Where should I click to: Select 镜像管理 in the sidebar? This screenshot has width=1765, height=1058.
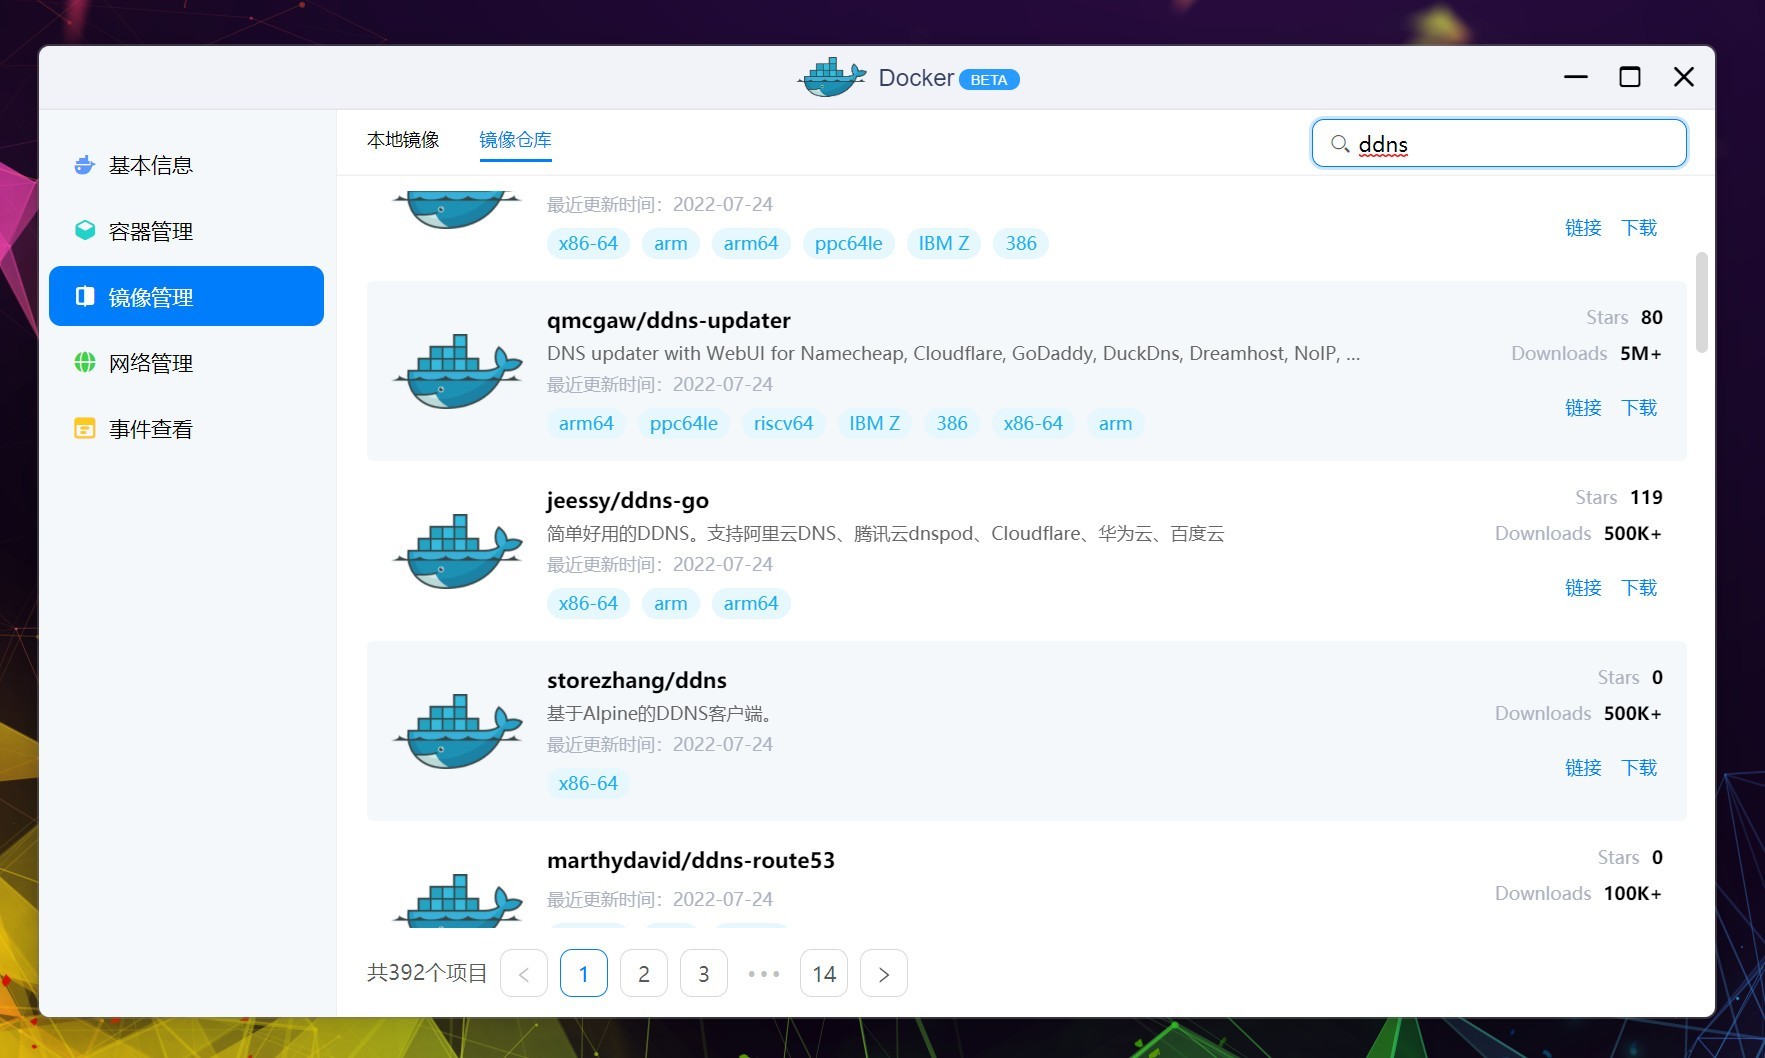pos(186,297)
